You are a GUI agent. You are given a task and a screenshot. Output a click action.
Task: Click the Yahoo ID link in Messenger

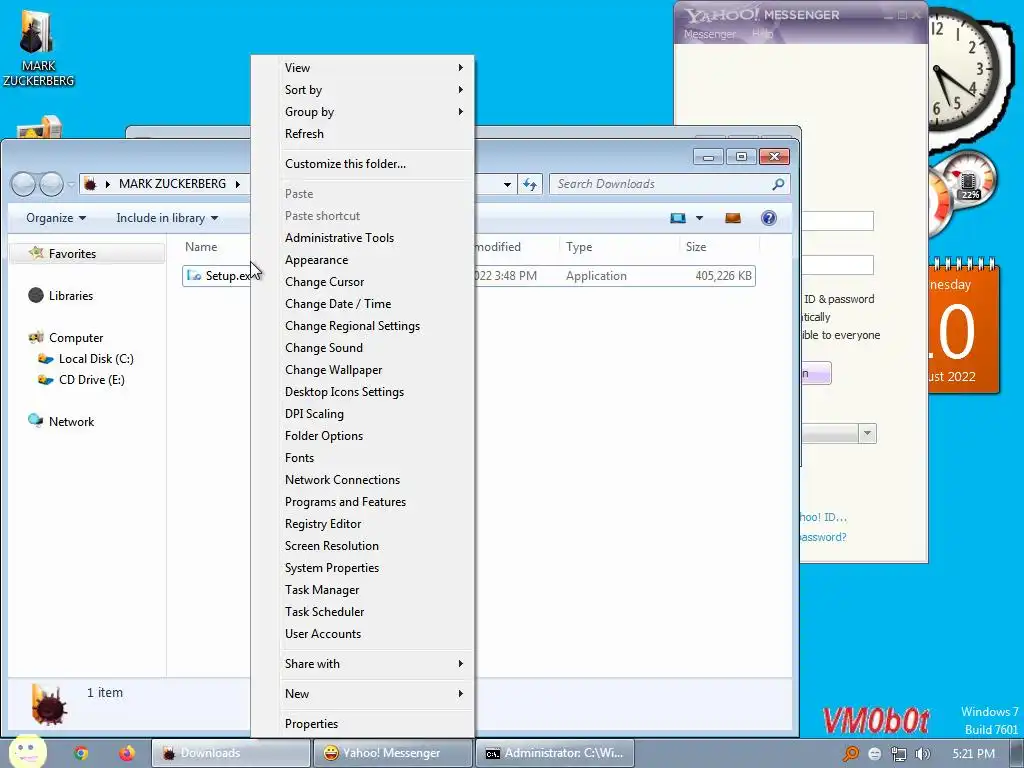tap(824, 517)
